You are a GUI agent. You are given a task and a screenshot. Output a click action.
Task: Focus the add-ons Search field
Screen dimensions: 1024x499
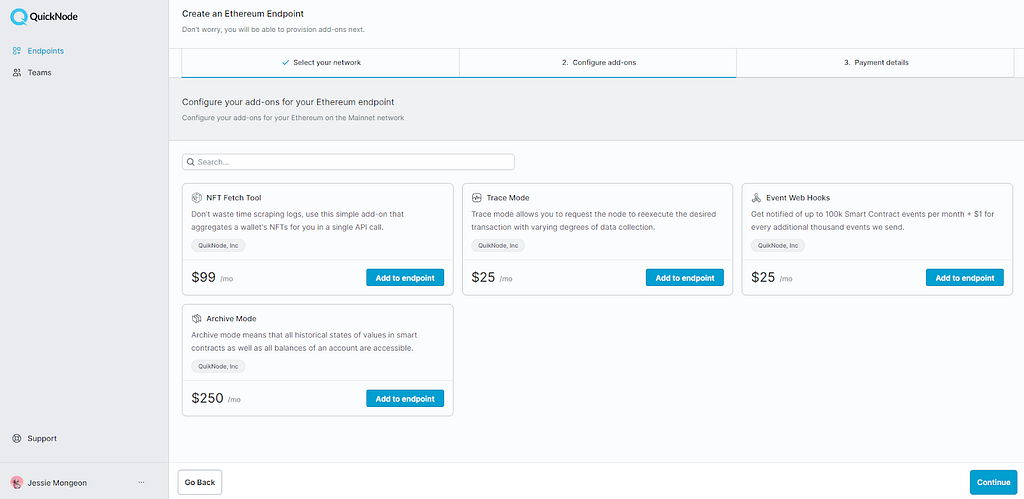point(348,162)
